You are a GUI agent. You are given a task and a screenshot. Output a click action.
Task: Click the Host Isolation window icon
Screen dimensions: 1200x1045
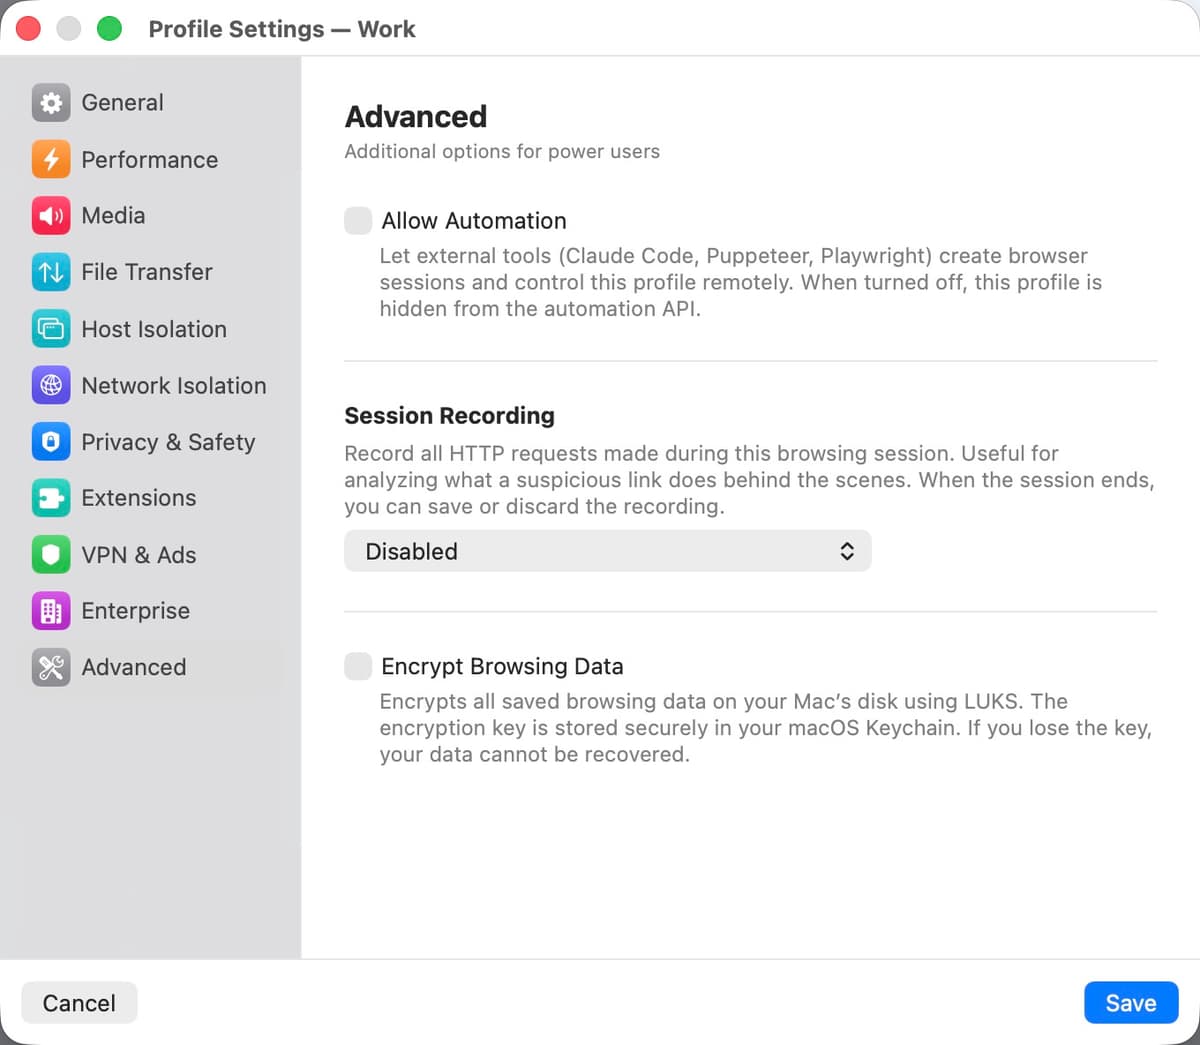pos(51,329)
